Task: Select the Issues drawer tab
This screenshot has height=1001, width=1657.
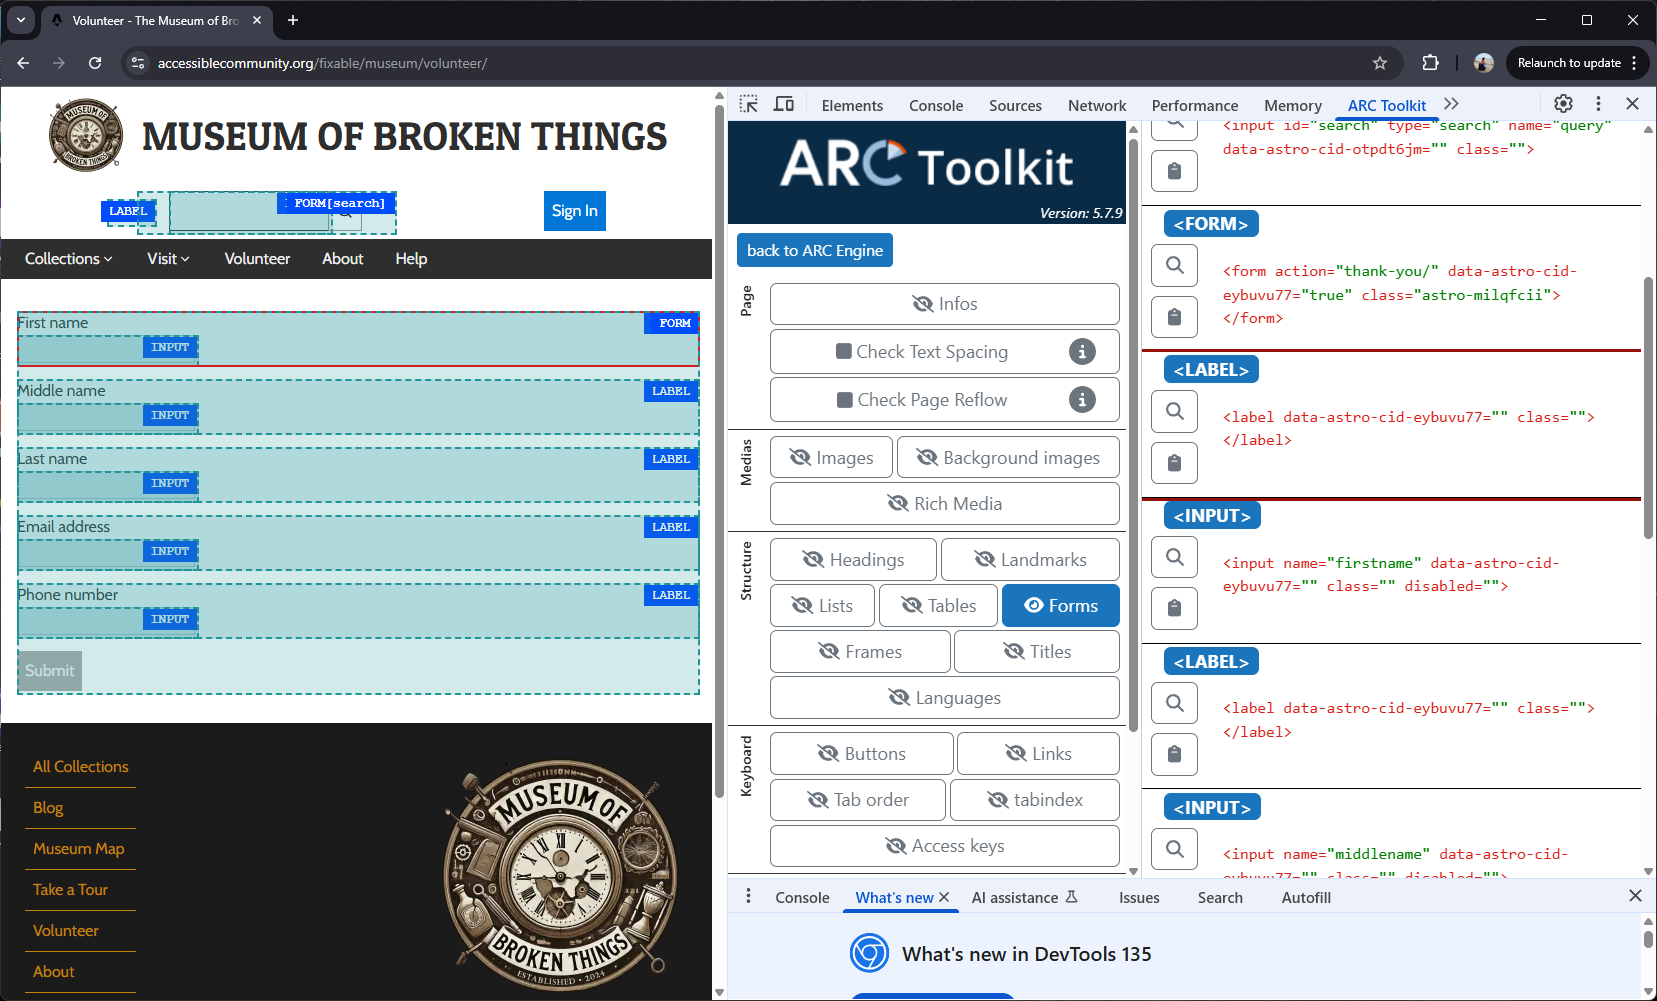Action: [1139, 898]
